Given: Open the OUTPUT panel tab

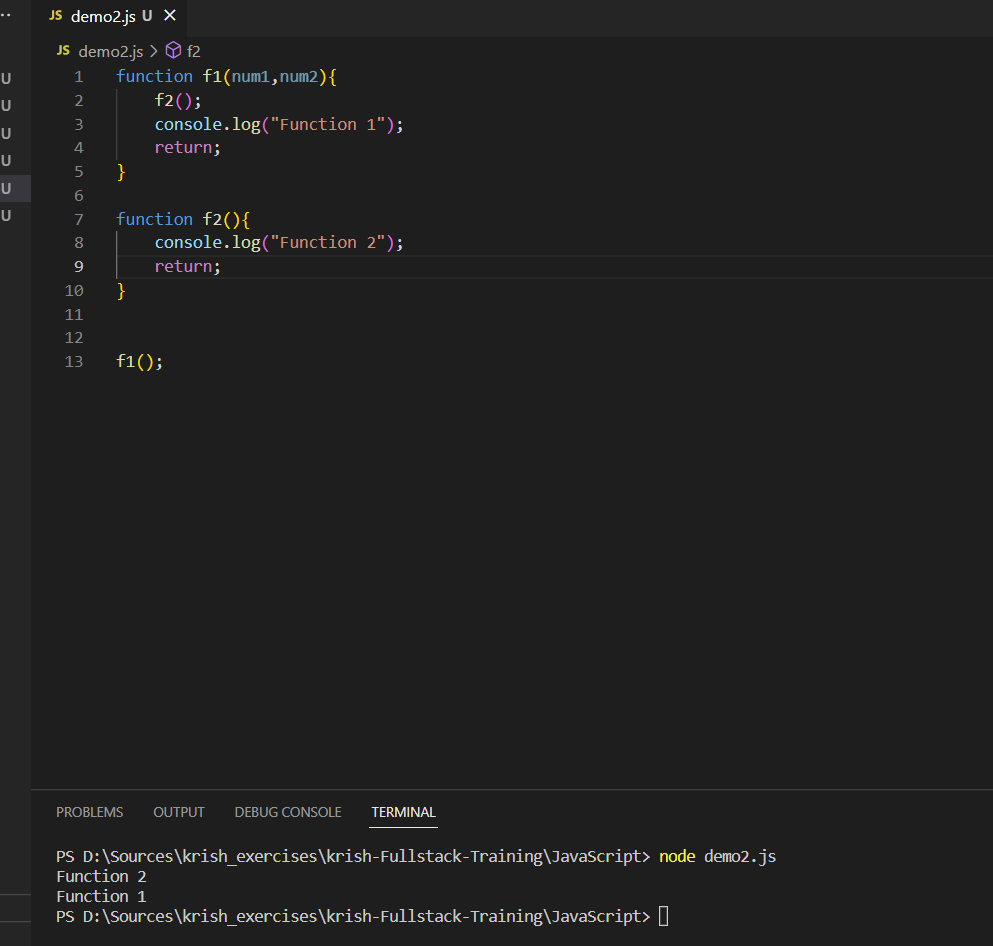Looking at the screenshot, I should click(178, 812).
